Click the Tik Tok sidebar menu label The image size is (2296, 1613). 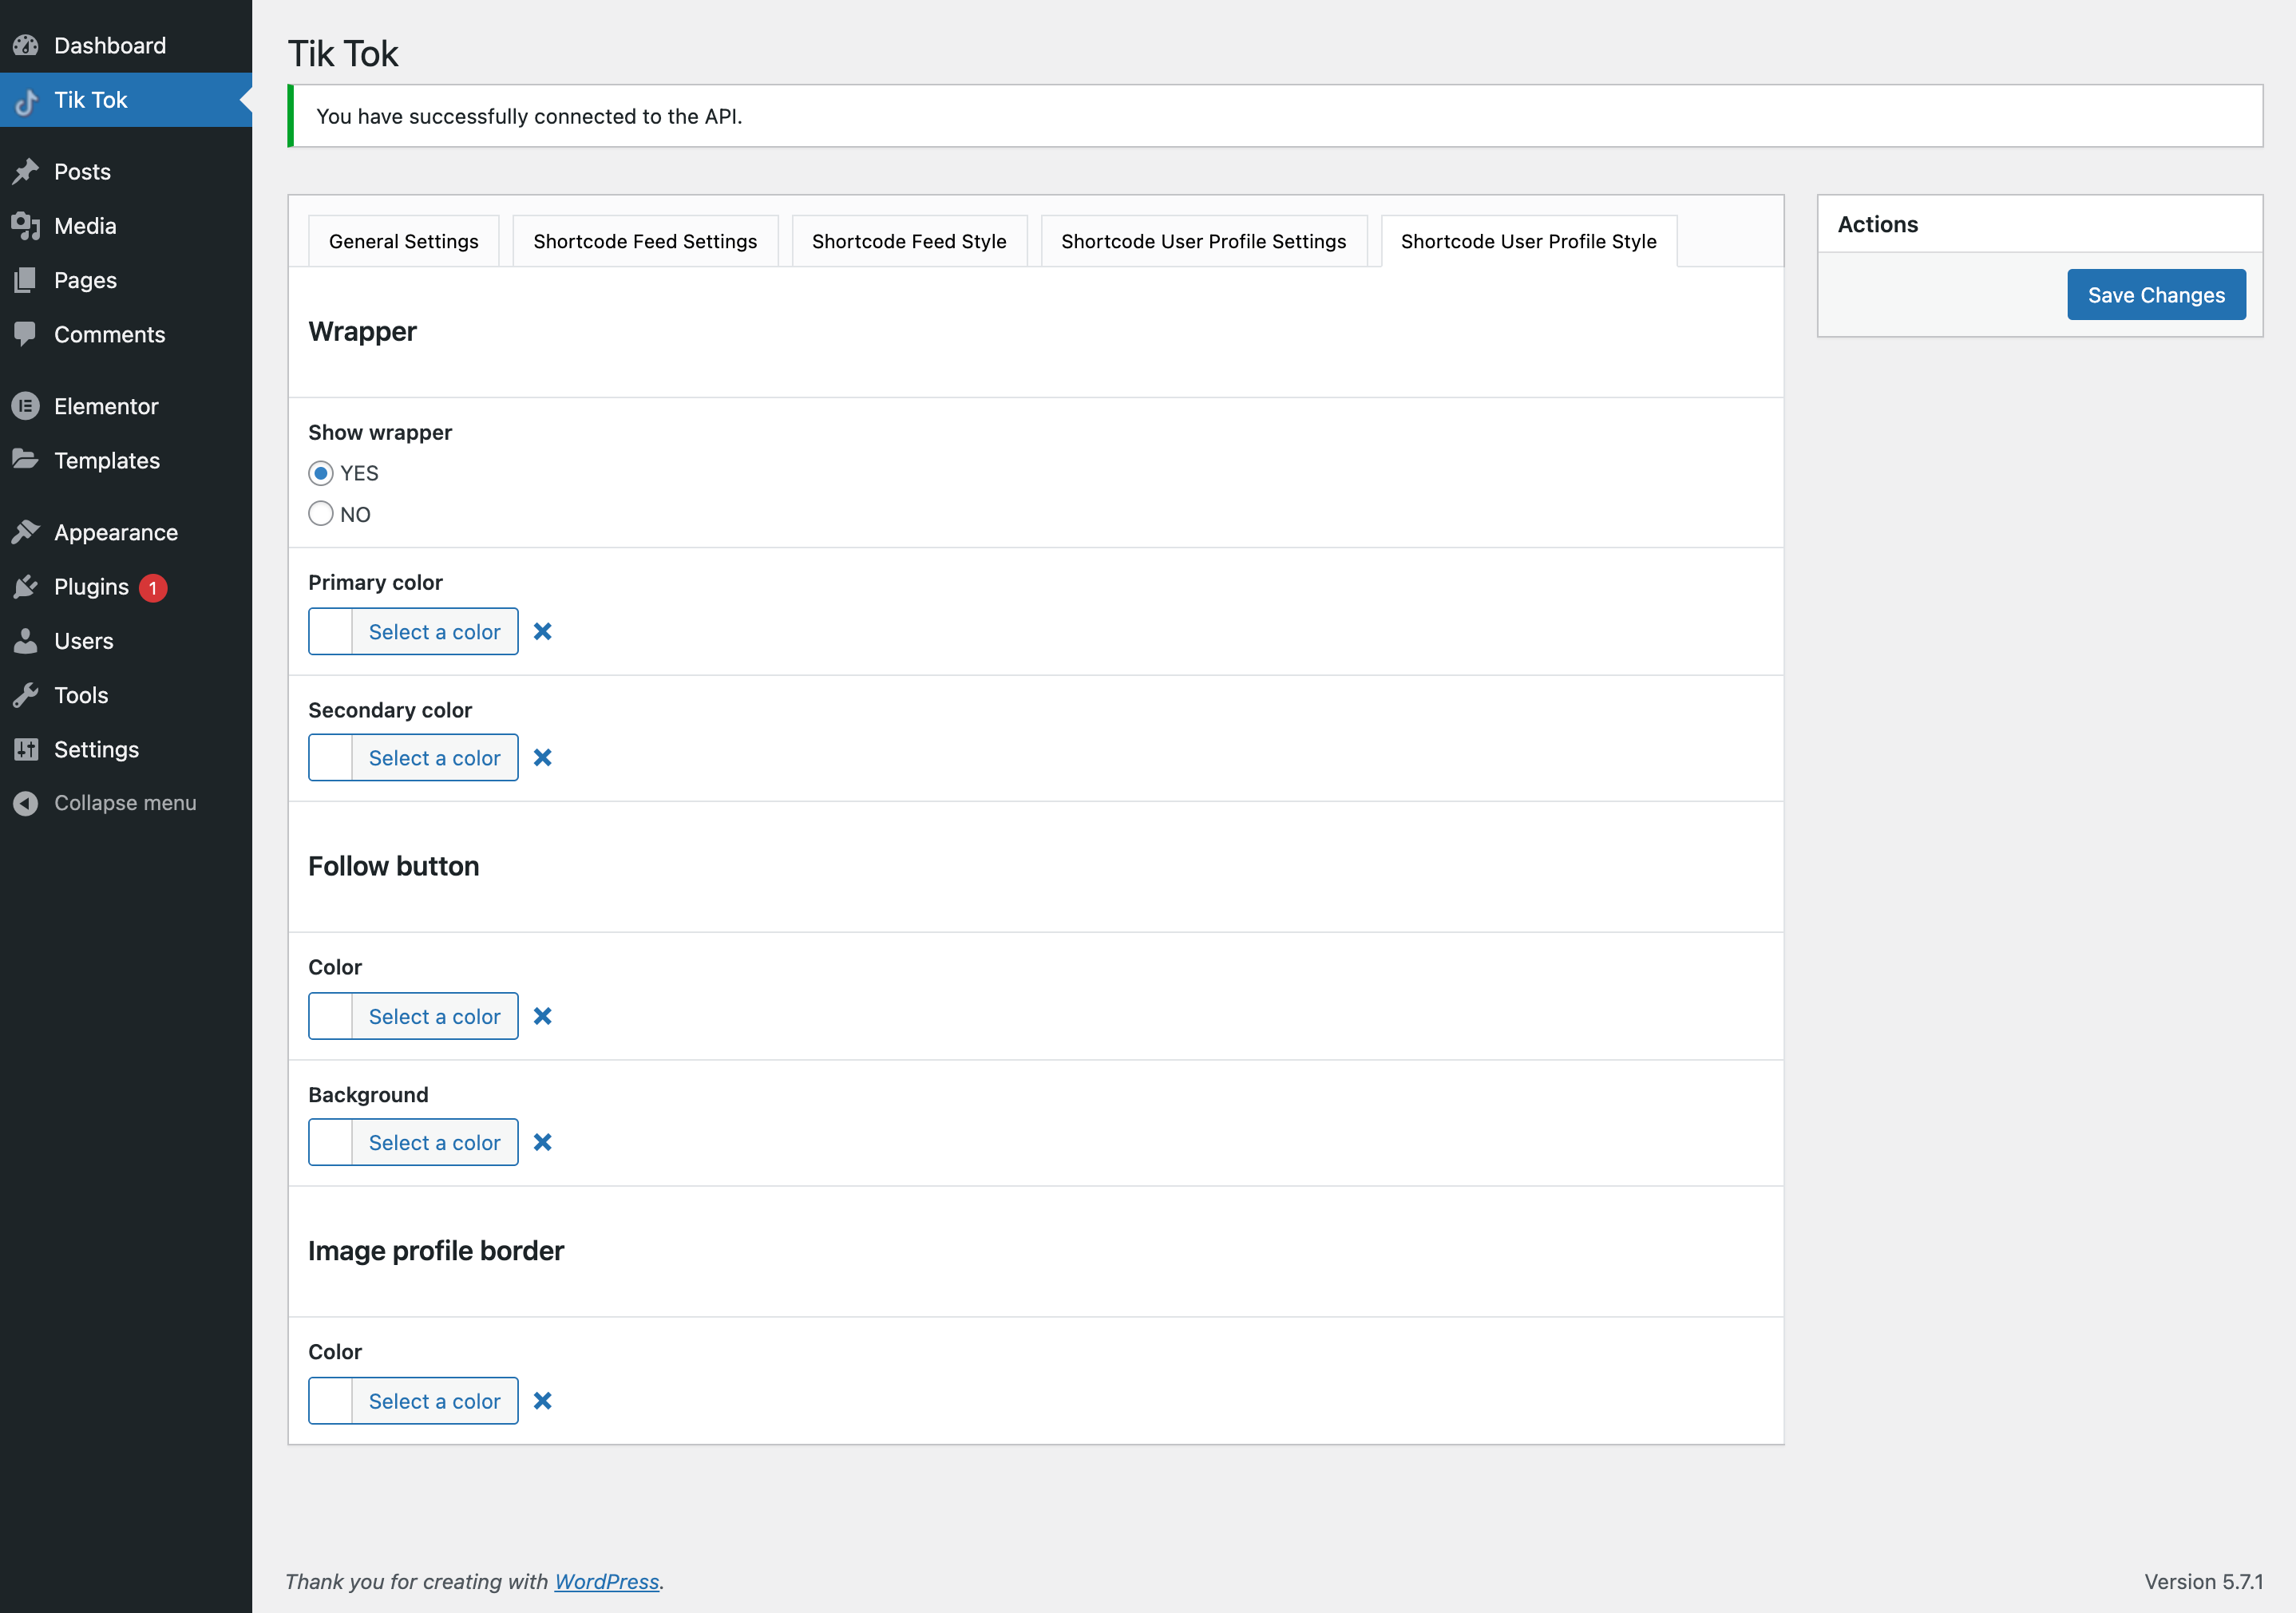pos(91,100)
